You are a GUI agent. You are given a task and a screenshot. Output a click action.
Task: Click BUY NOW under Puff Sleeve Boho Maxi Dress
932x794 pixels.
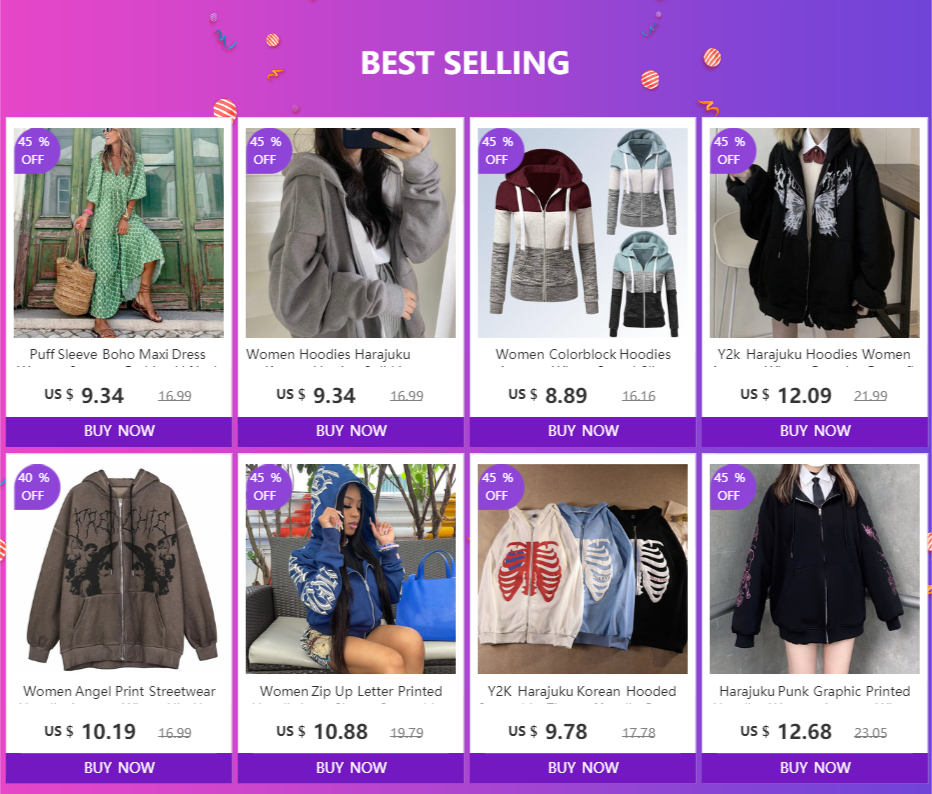(119, 431)
